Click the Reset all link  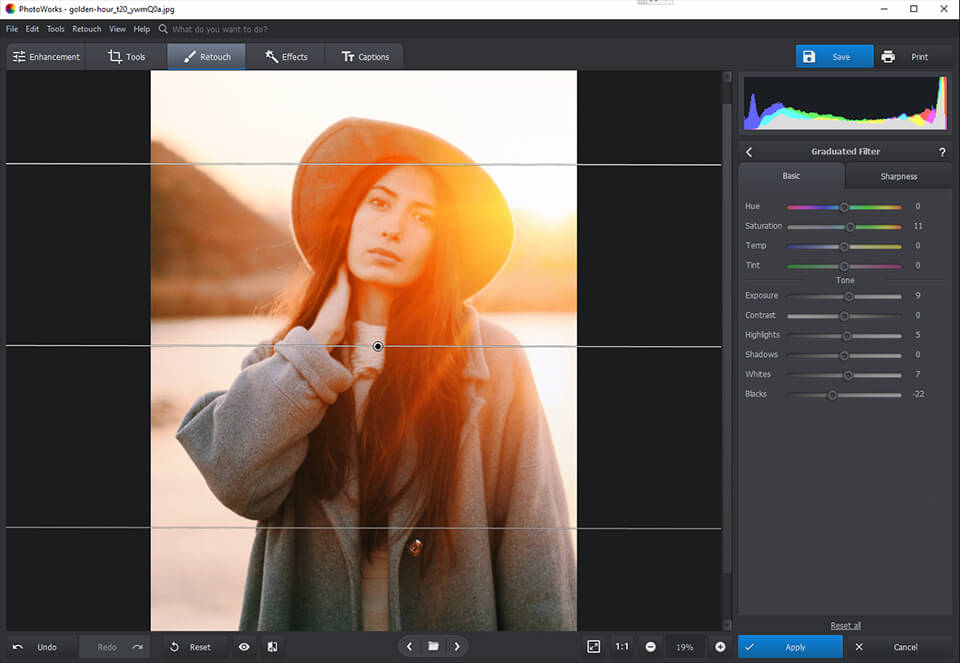[x=845, y=626]
